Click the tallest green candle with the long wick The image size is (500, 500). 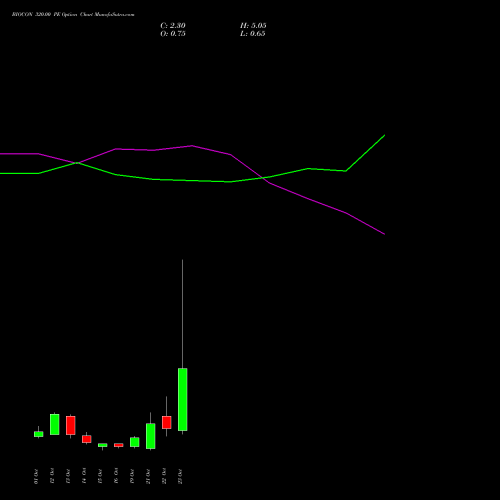(x=182, y=399)
